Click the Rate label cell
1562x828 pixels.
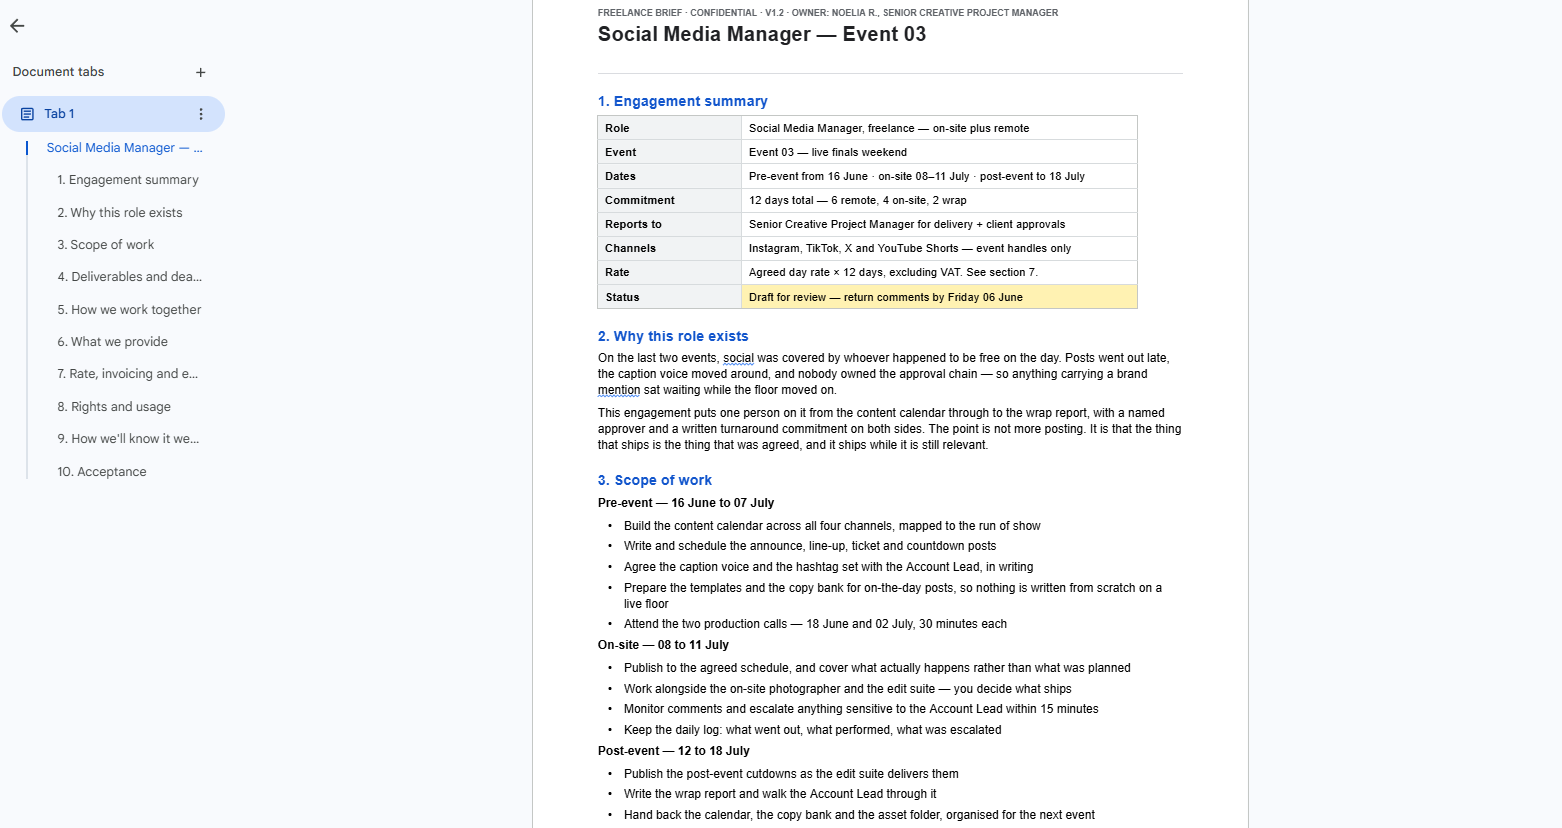pos(669,272)
